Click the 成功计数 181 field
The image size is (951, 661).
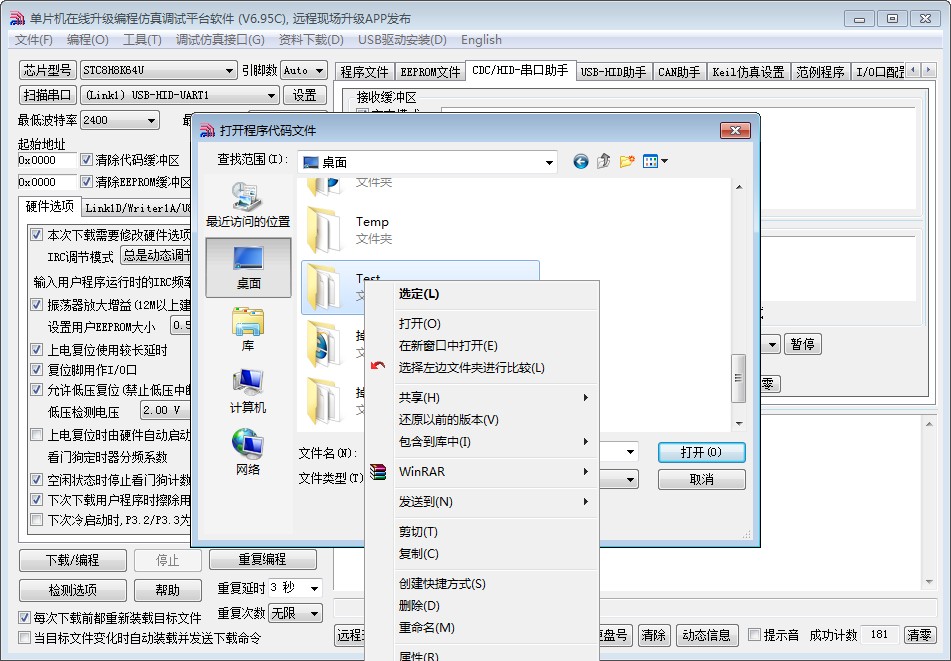879,634
